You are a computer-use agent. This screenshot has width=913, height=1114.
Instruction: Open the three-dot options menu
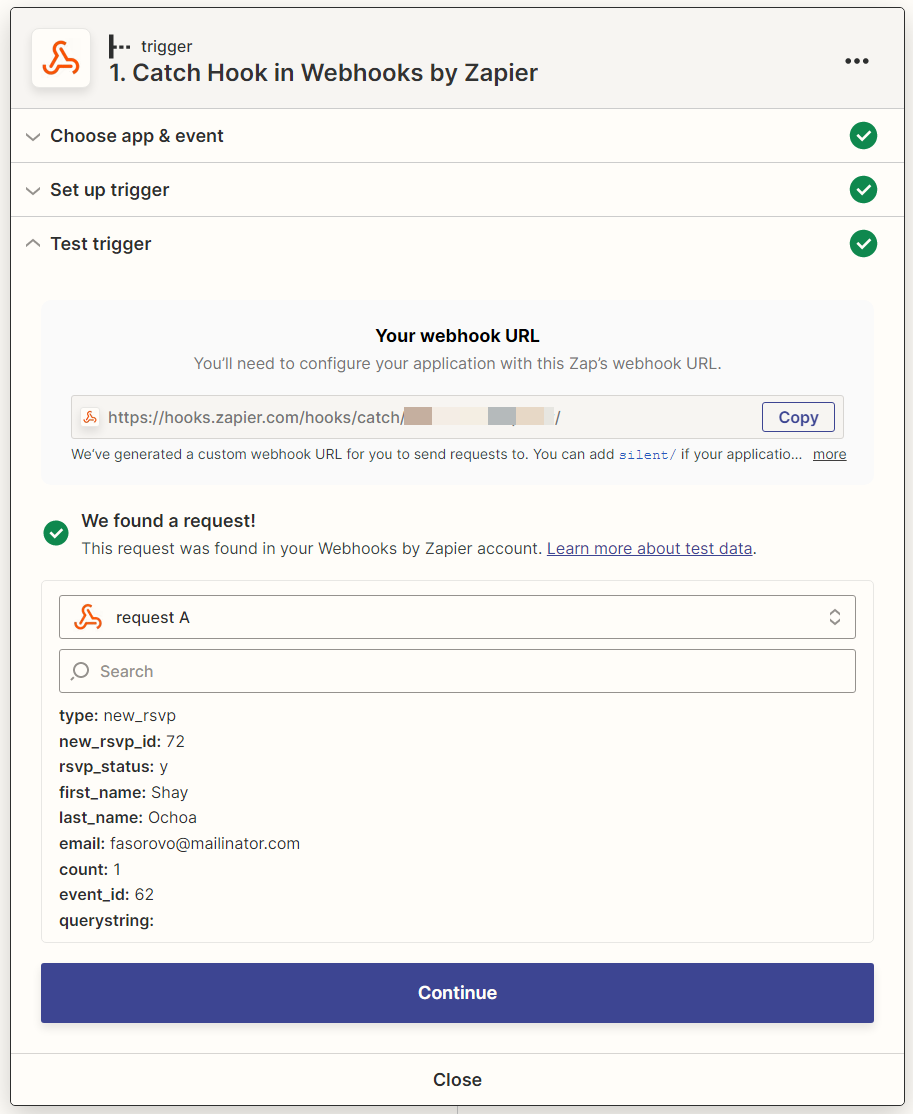857,61
